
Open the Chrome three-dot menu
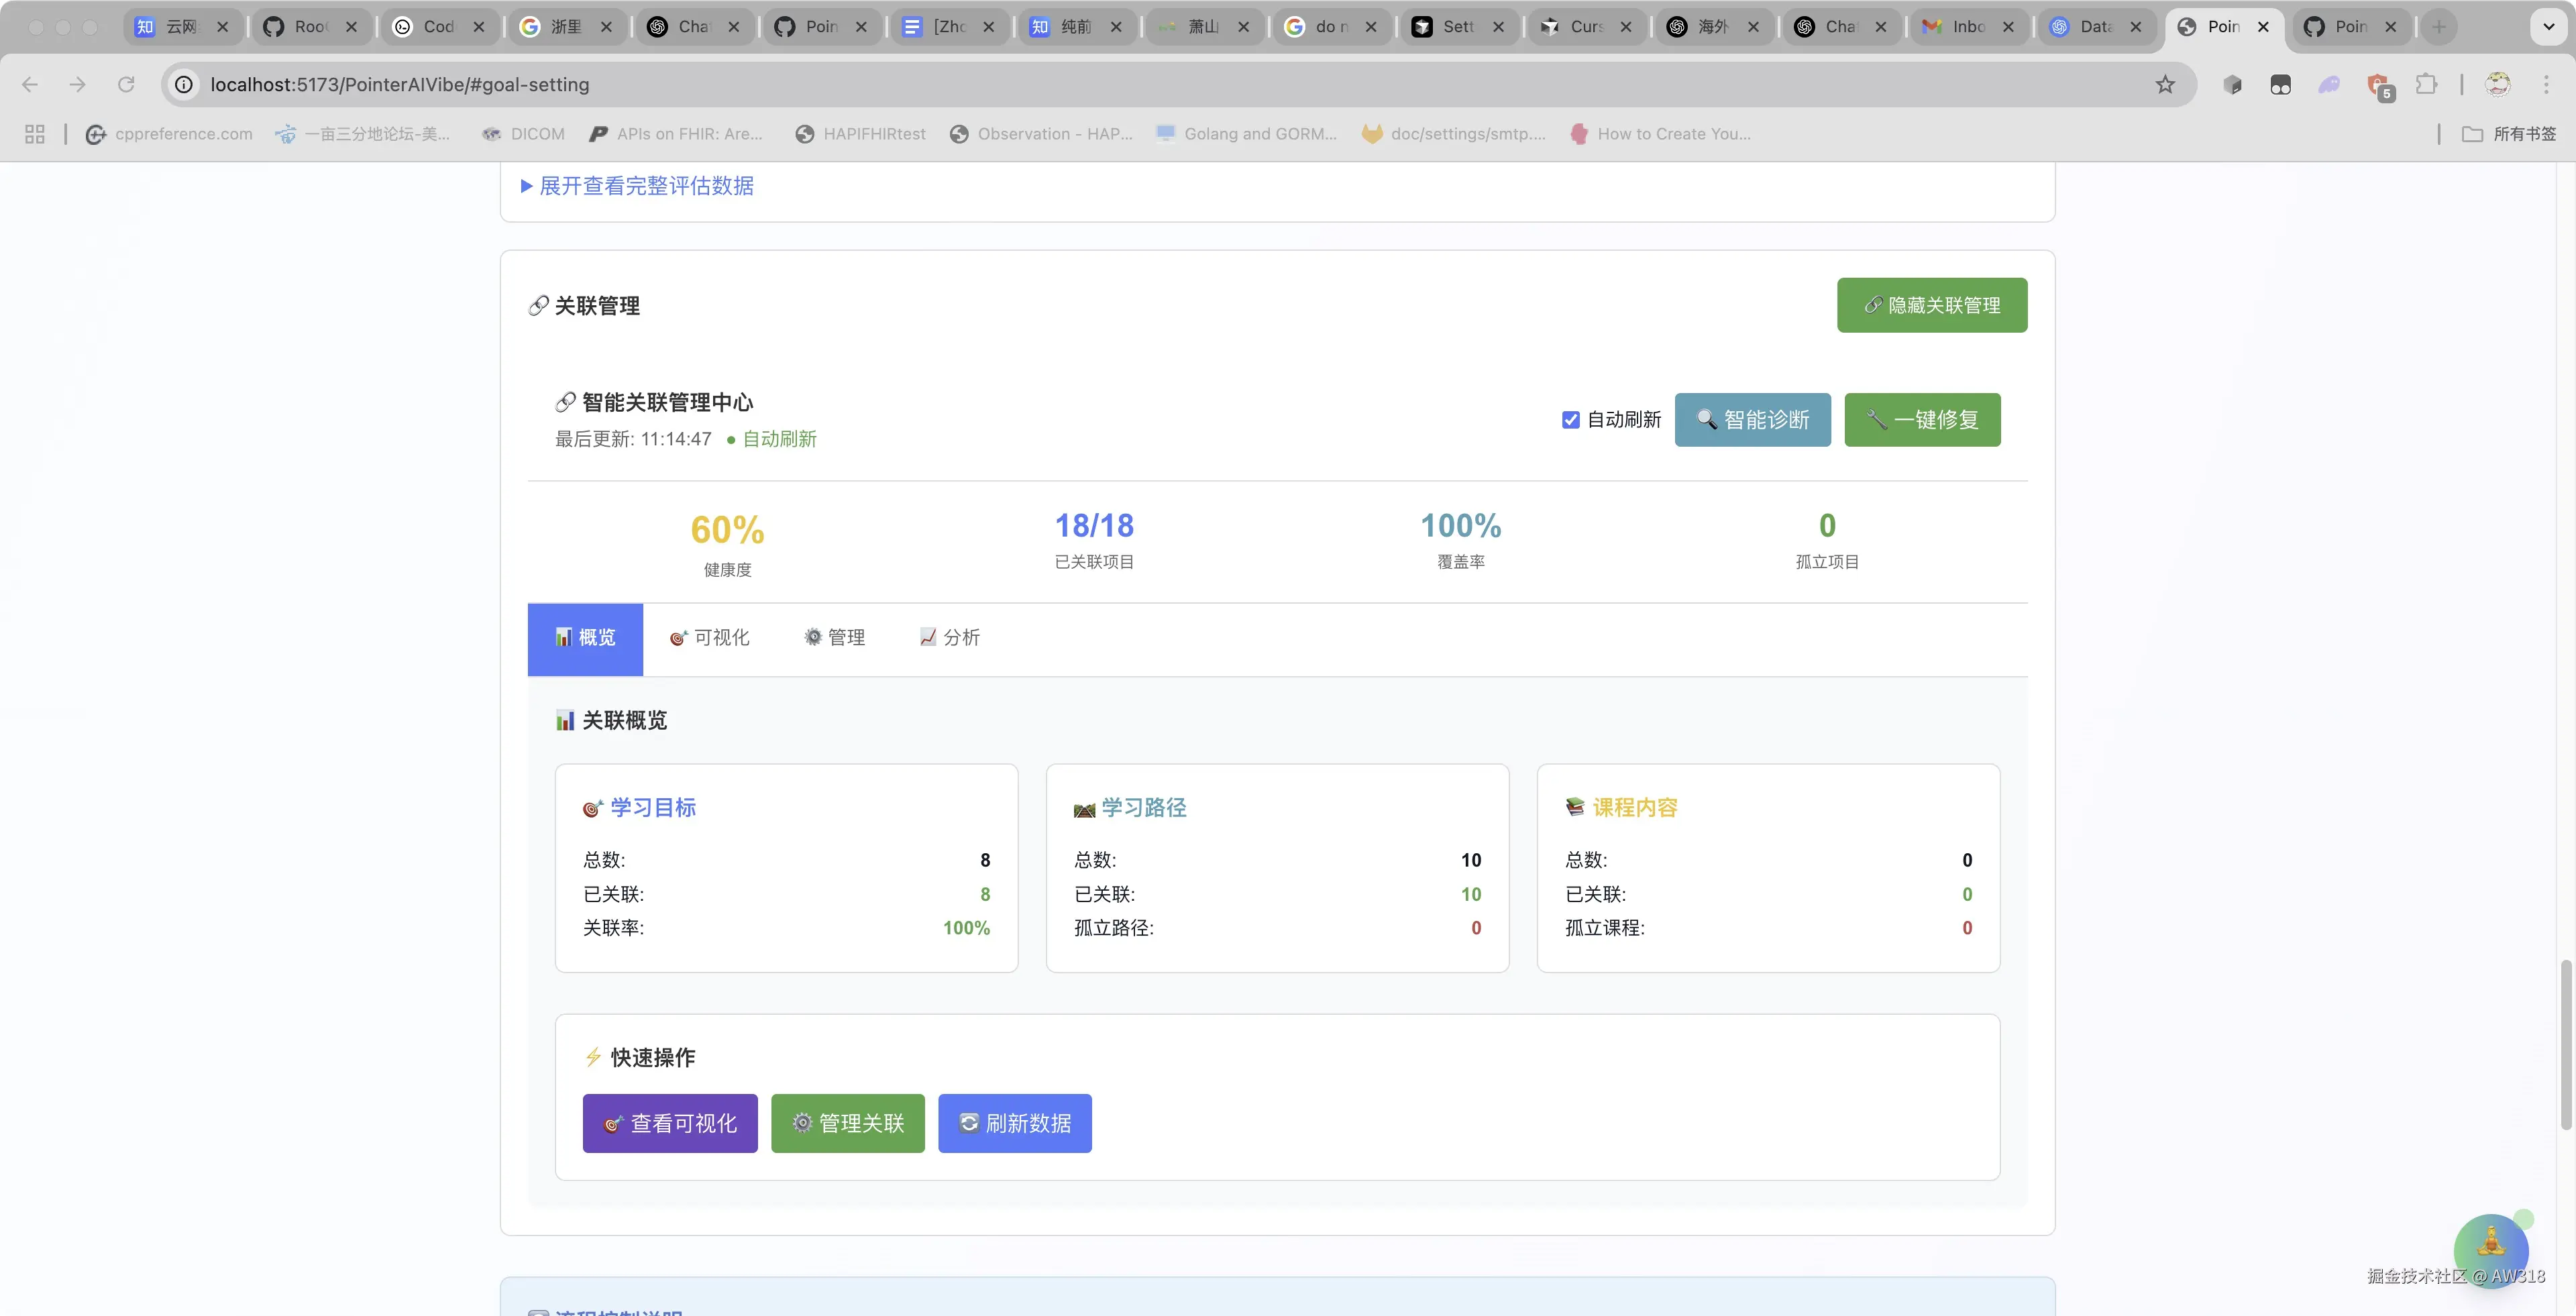coord(2546,85)
